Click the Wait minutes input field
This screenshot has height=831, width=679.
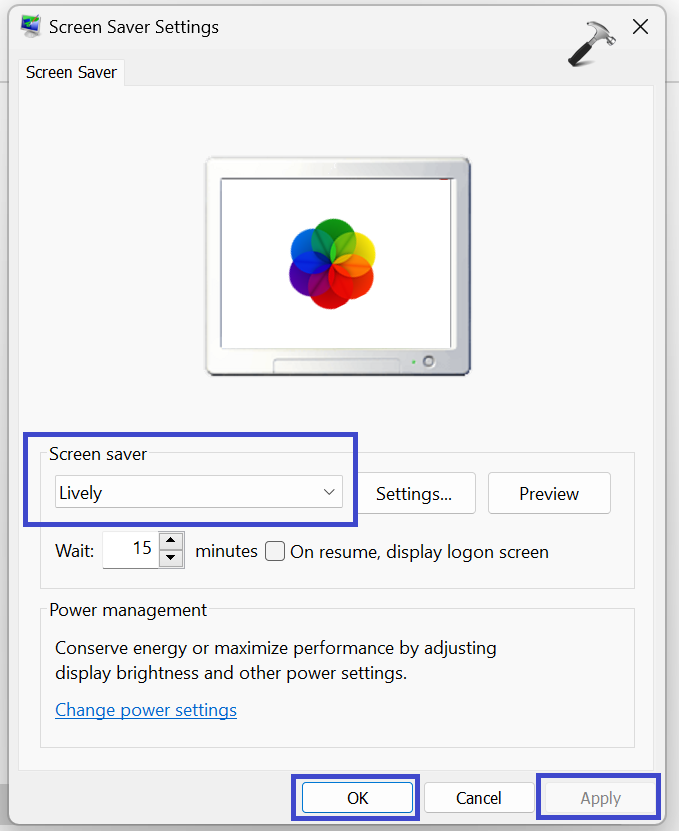(130, 550)
